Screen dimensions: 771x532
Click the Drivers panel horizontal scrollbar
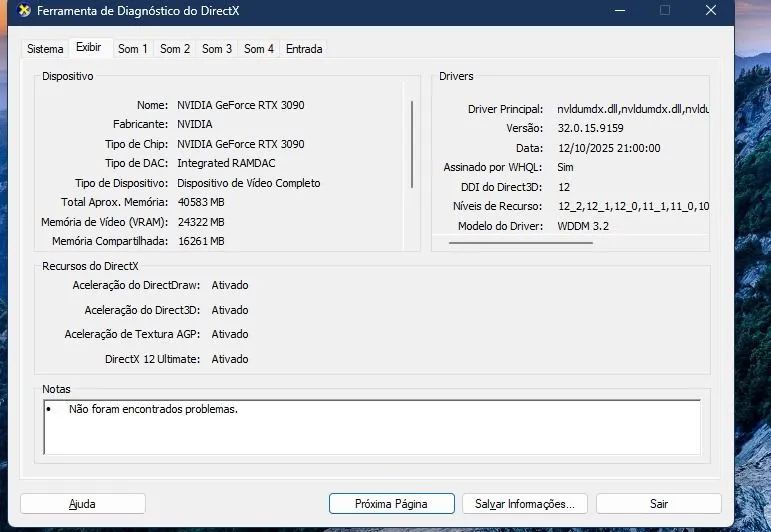coord(502,242)
